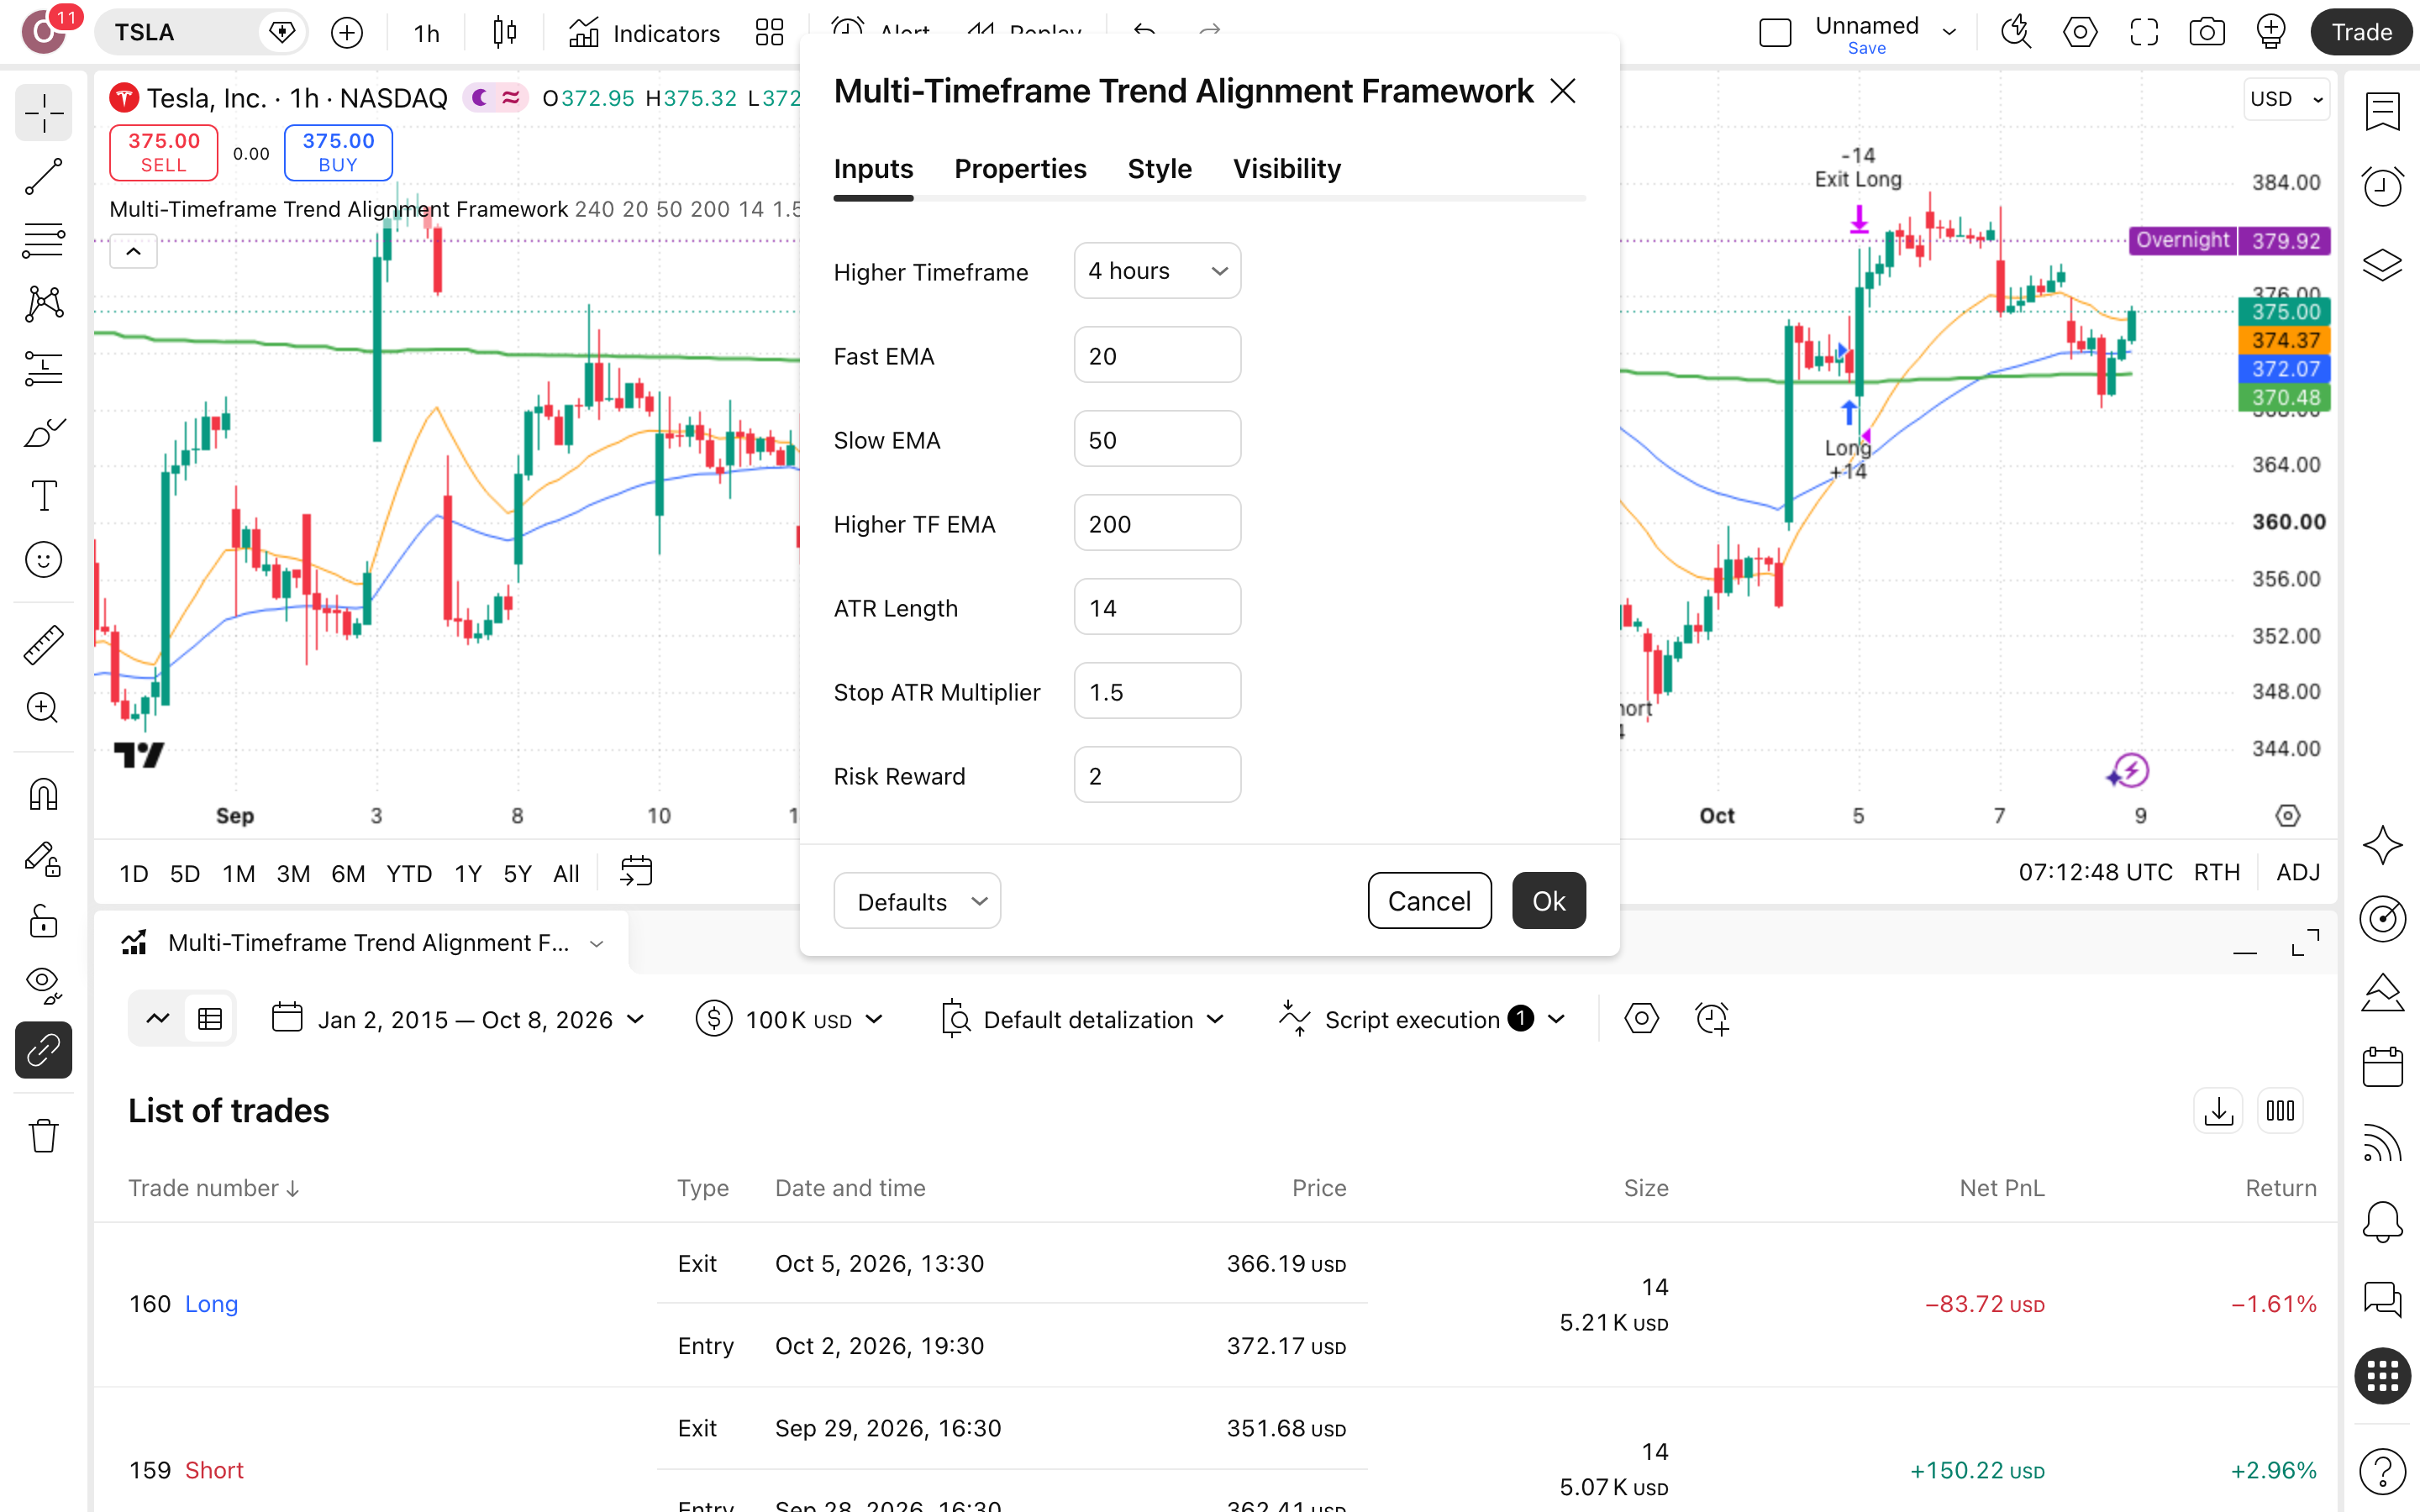
Task: Open the layout grid selector
Action: (x=769, y=33)
